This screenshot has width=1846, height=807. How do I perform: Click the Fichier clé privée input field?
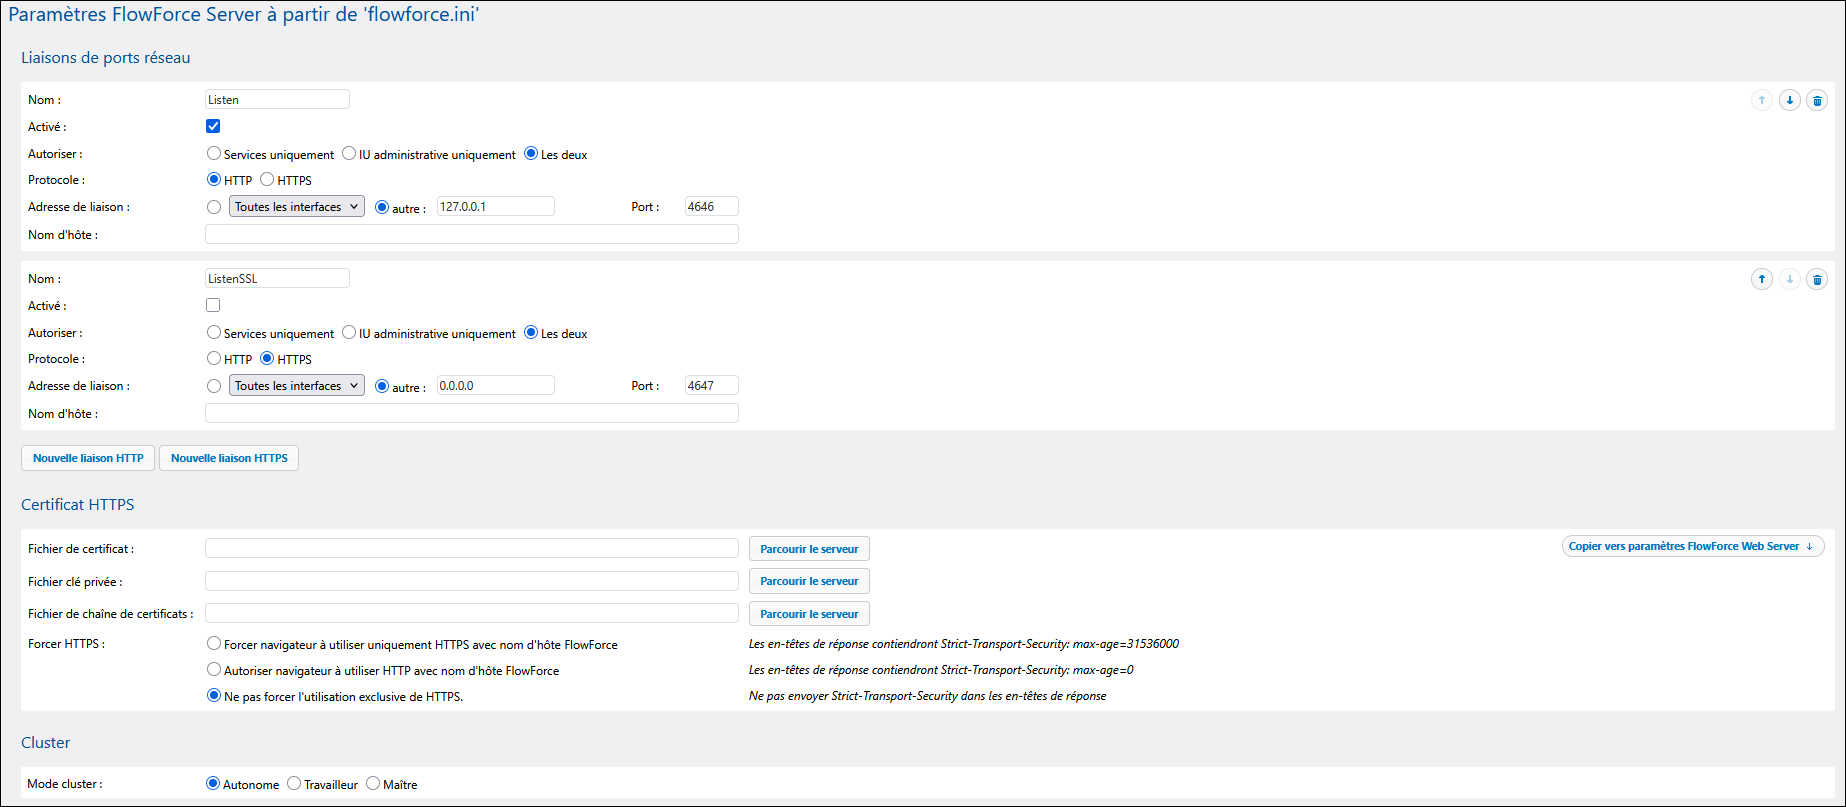471,581
